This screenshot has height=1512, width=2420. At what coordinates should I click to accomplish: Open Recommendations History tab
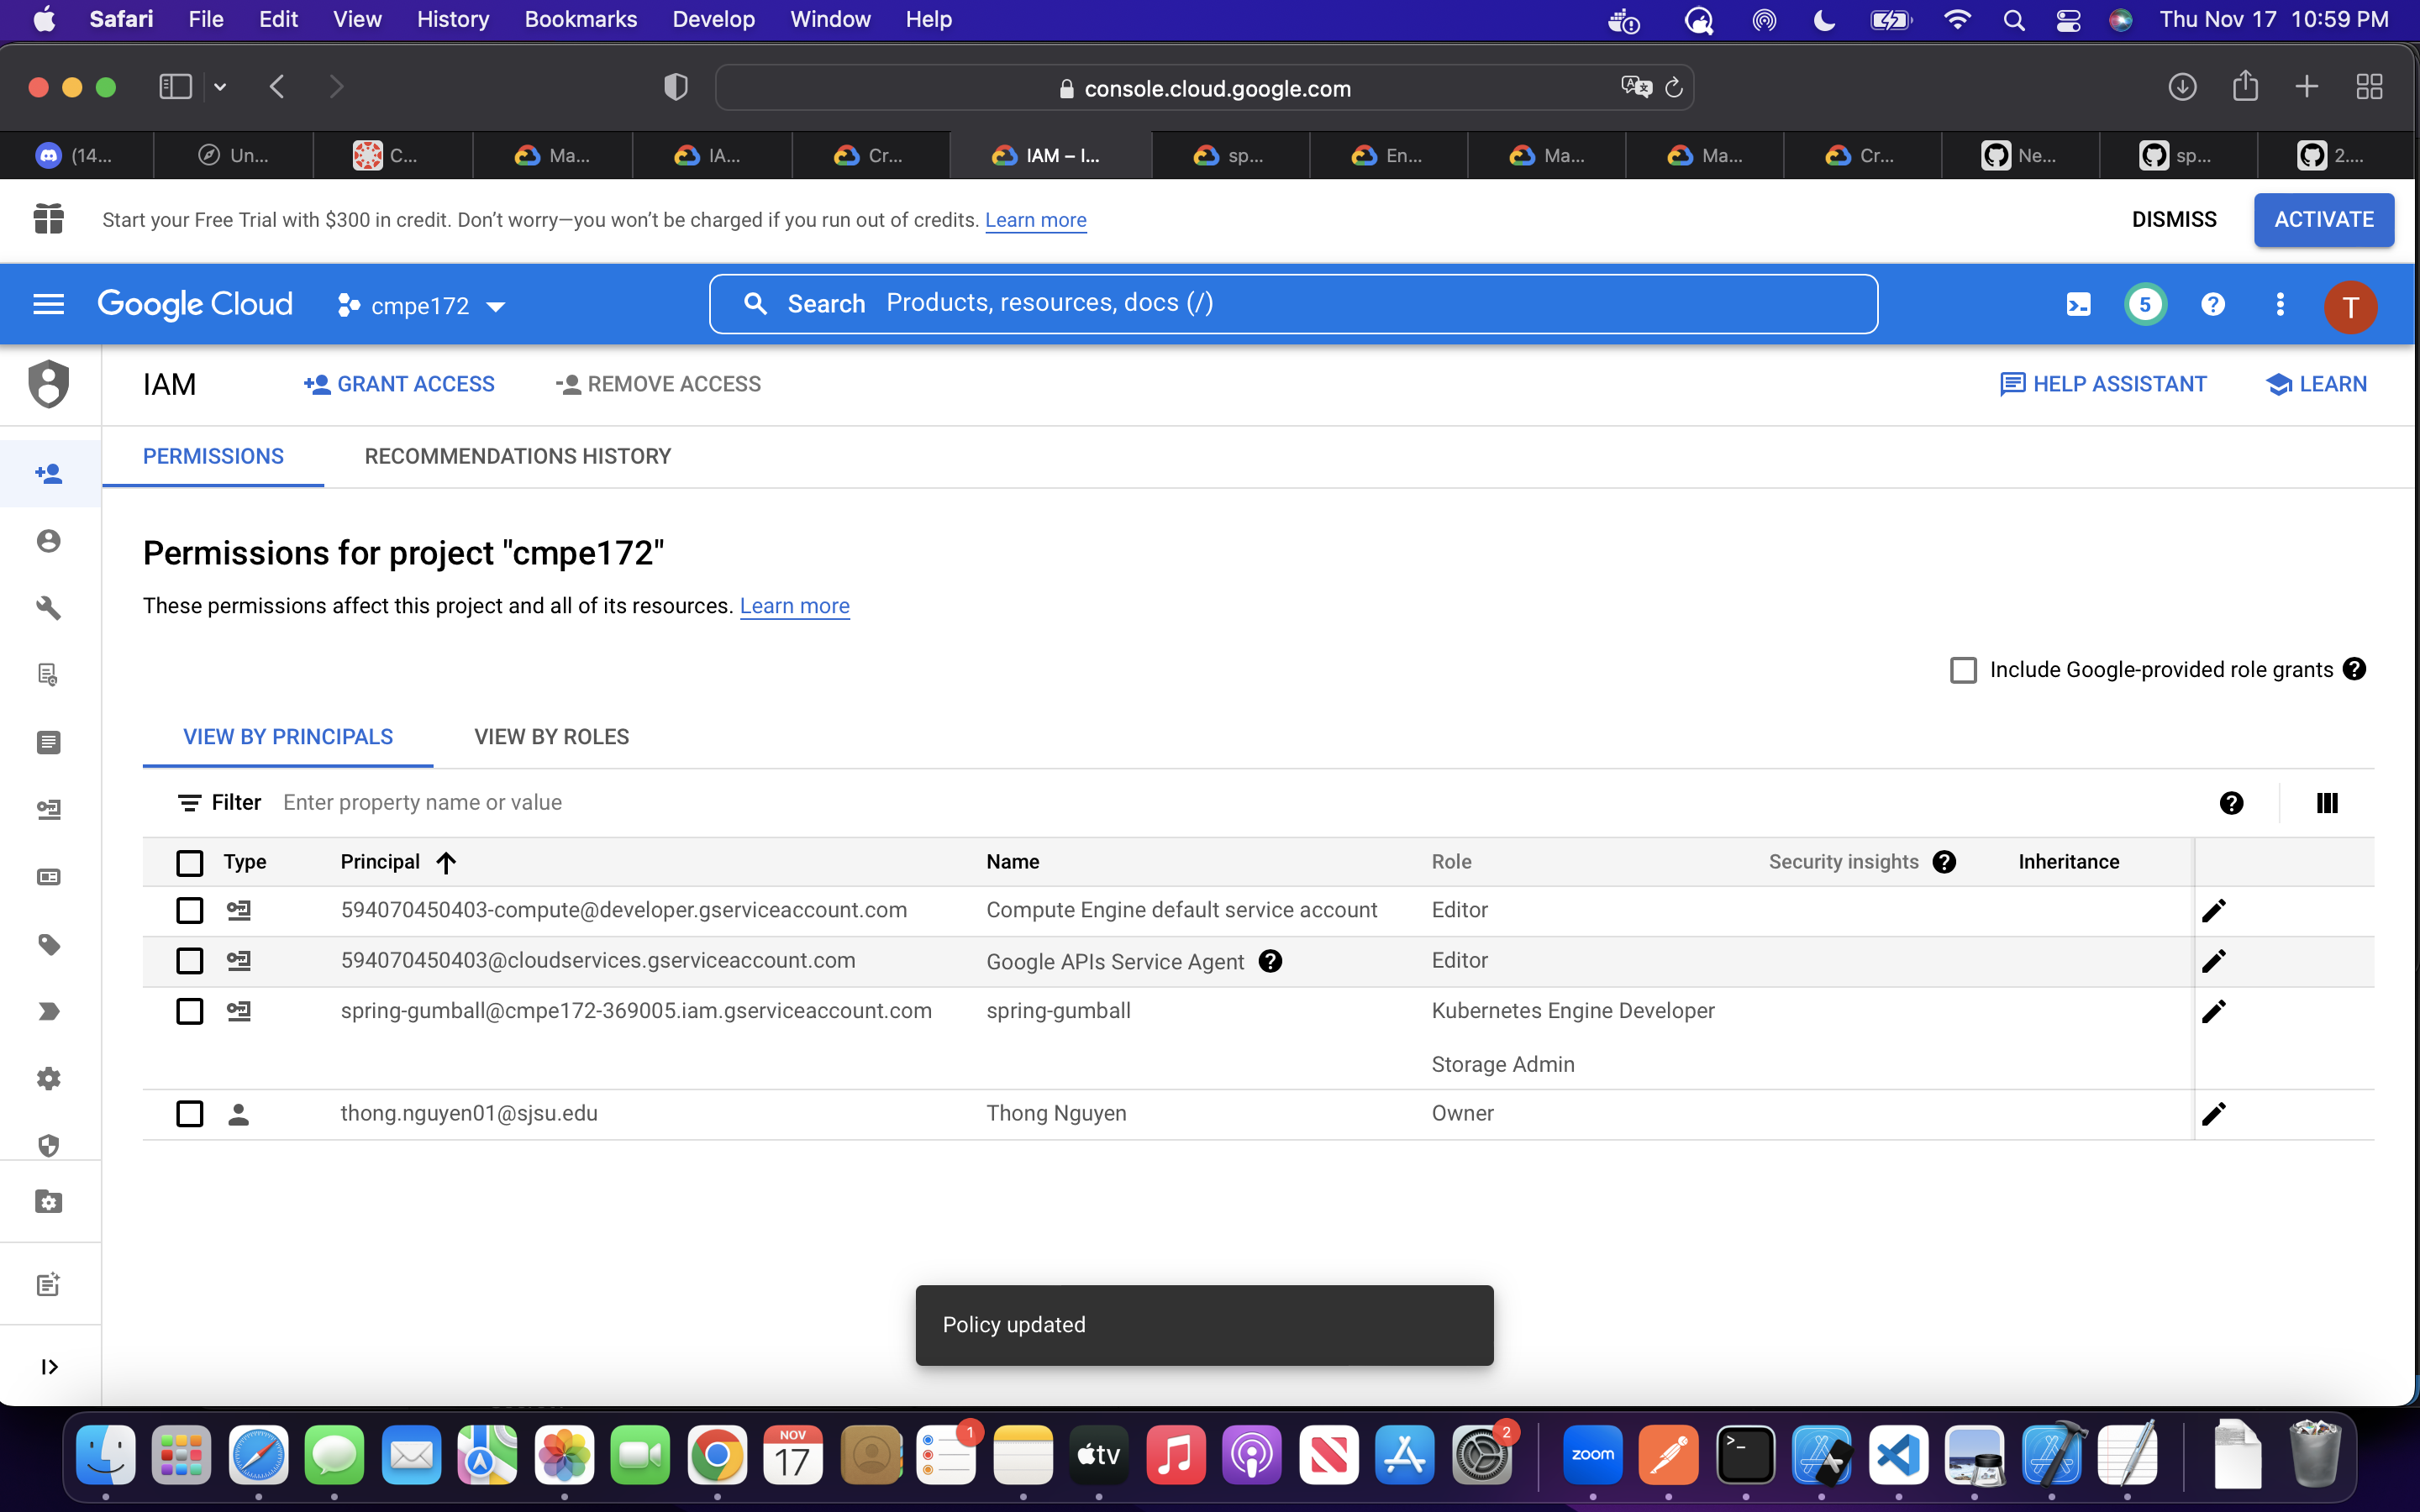click(517, 456)
